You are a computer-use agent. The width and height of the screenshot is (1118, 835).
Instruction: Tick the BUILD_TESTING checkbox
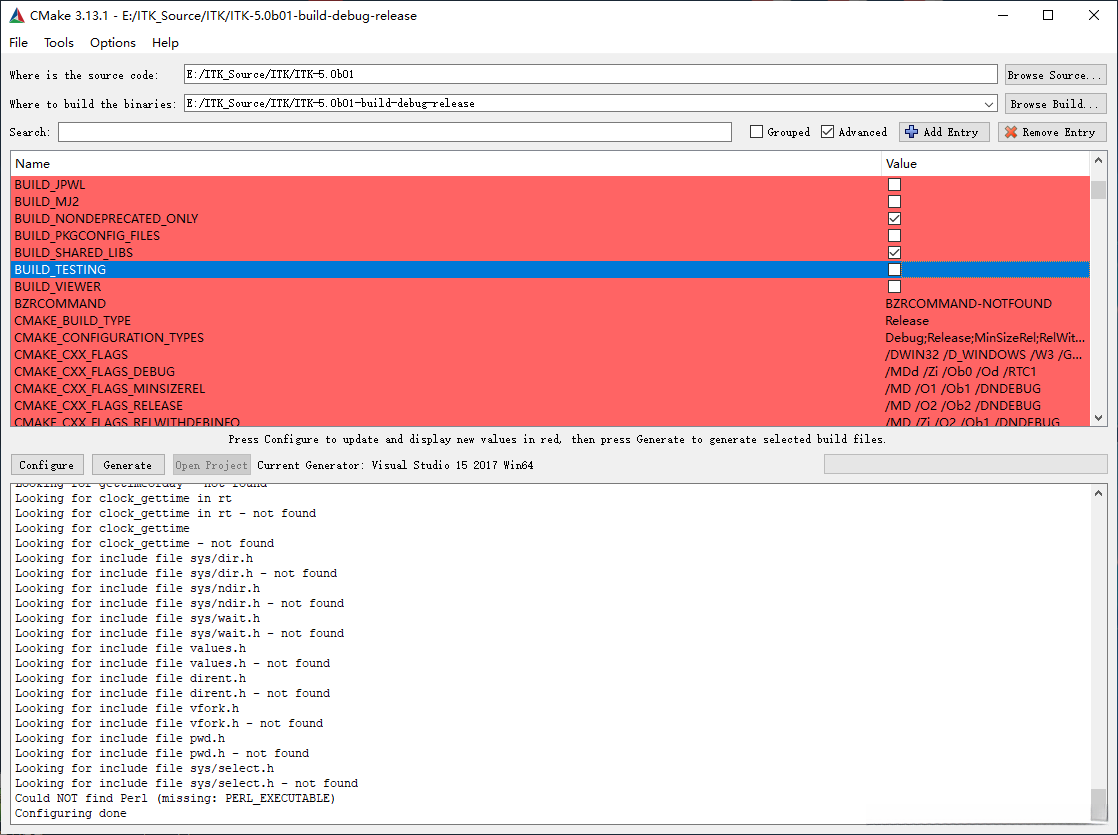pyautogui.click(x=894, y=270)
